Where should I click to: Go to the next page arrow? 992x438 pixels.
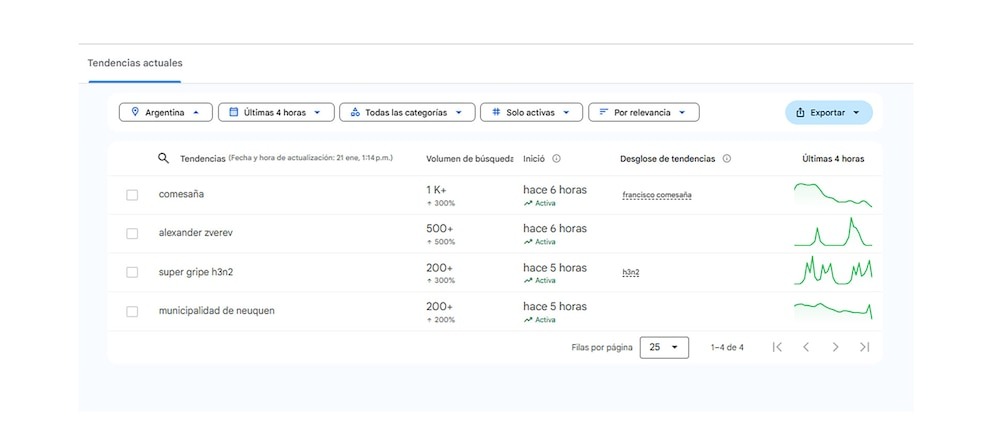click(x=835, y=347)
